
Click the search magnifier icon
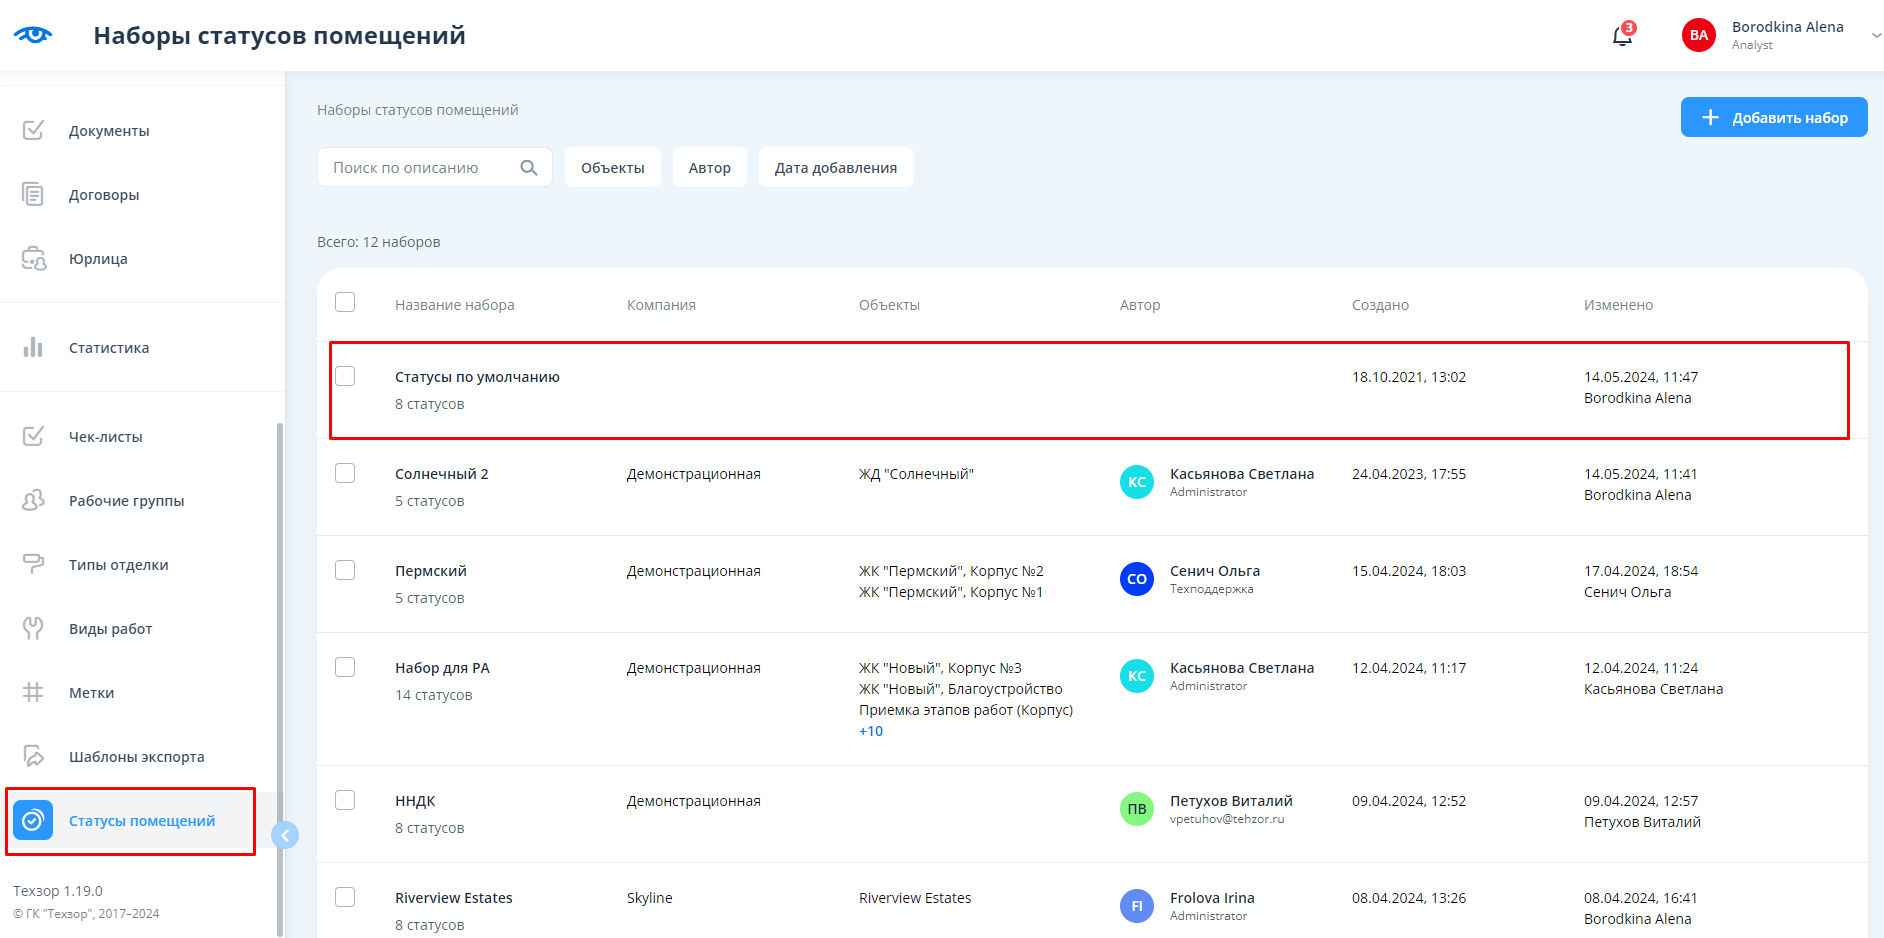(x=529, y=168)
